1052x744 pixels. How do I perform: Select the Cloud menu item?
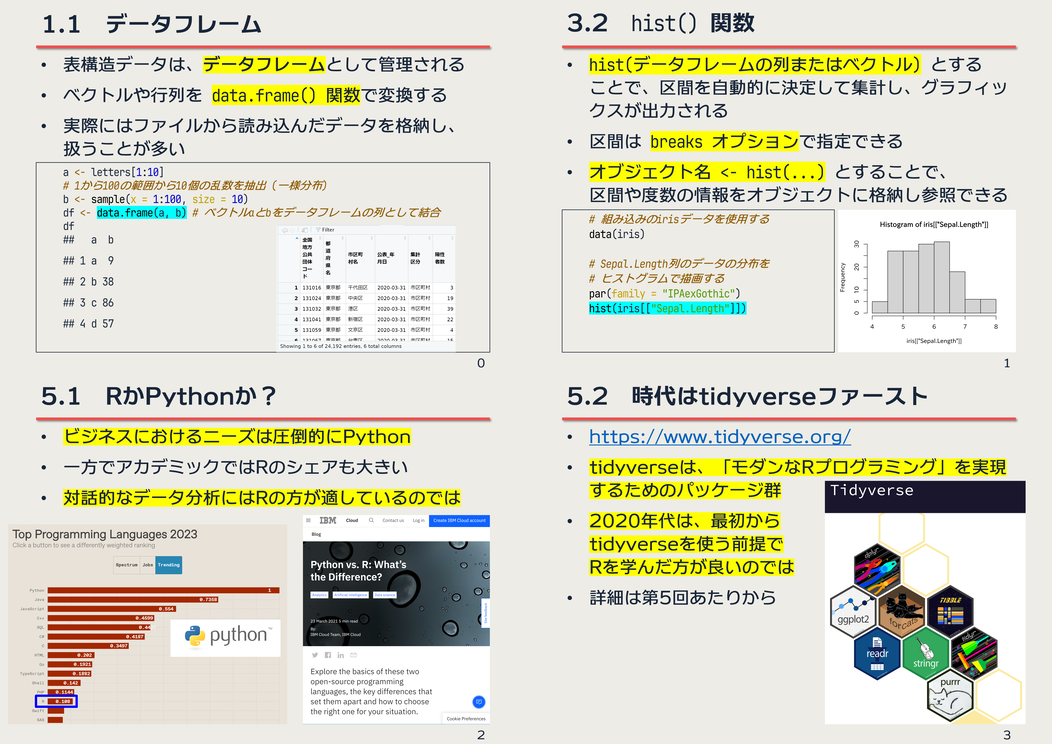click(x=352, y=520)
